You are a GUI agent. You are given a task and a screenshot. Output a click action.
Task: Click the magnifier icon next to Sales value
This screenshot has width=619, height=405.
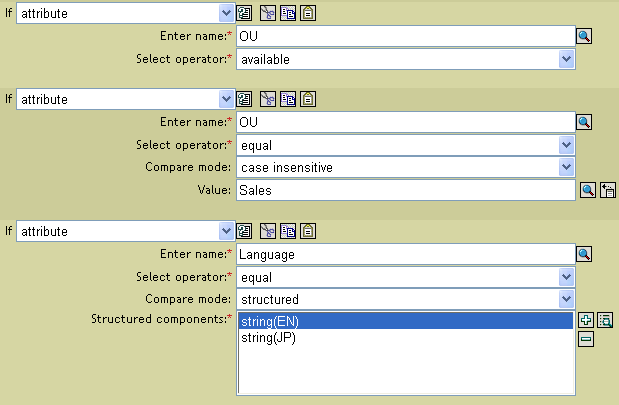588,190
